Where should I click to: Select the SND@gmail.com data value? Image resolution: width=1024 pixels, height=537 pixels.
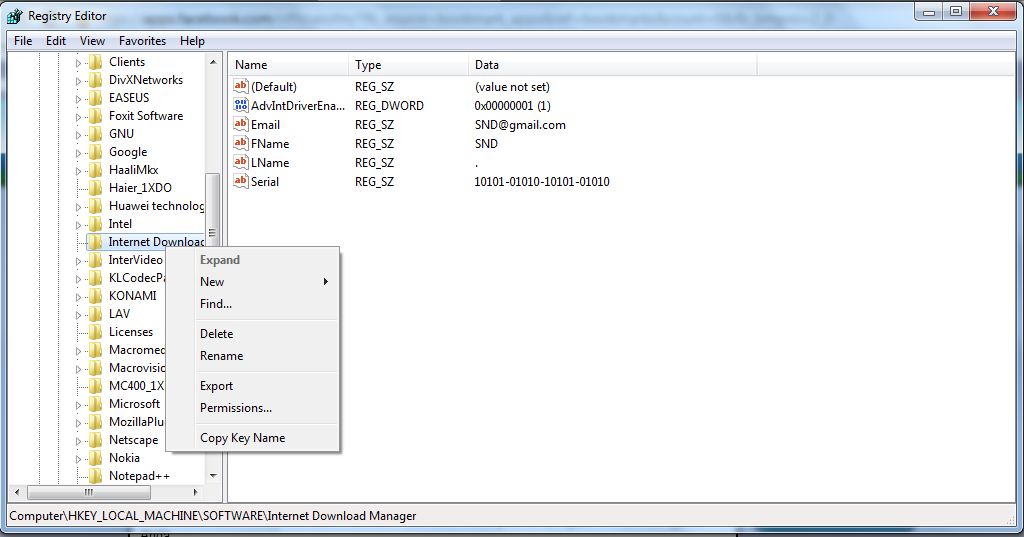[520, 125]
